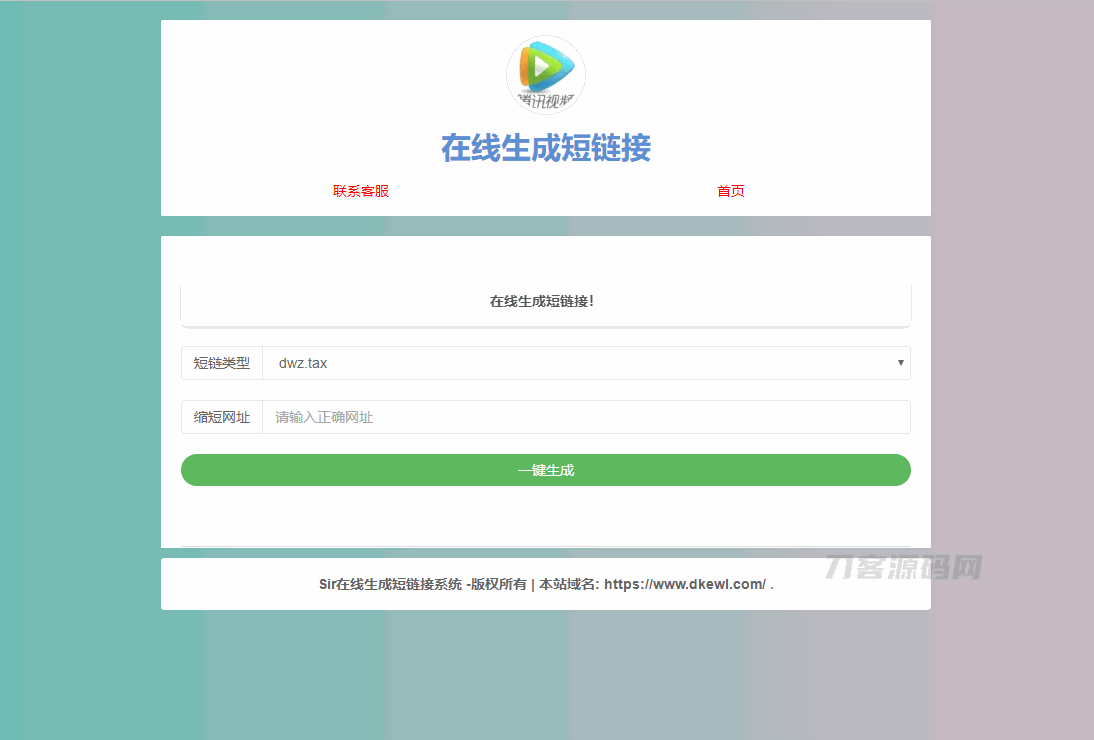Click the https://www.dkewl.com/ footer domain

click(x=685, y=584)
